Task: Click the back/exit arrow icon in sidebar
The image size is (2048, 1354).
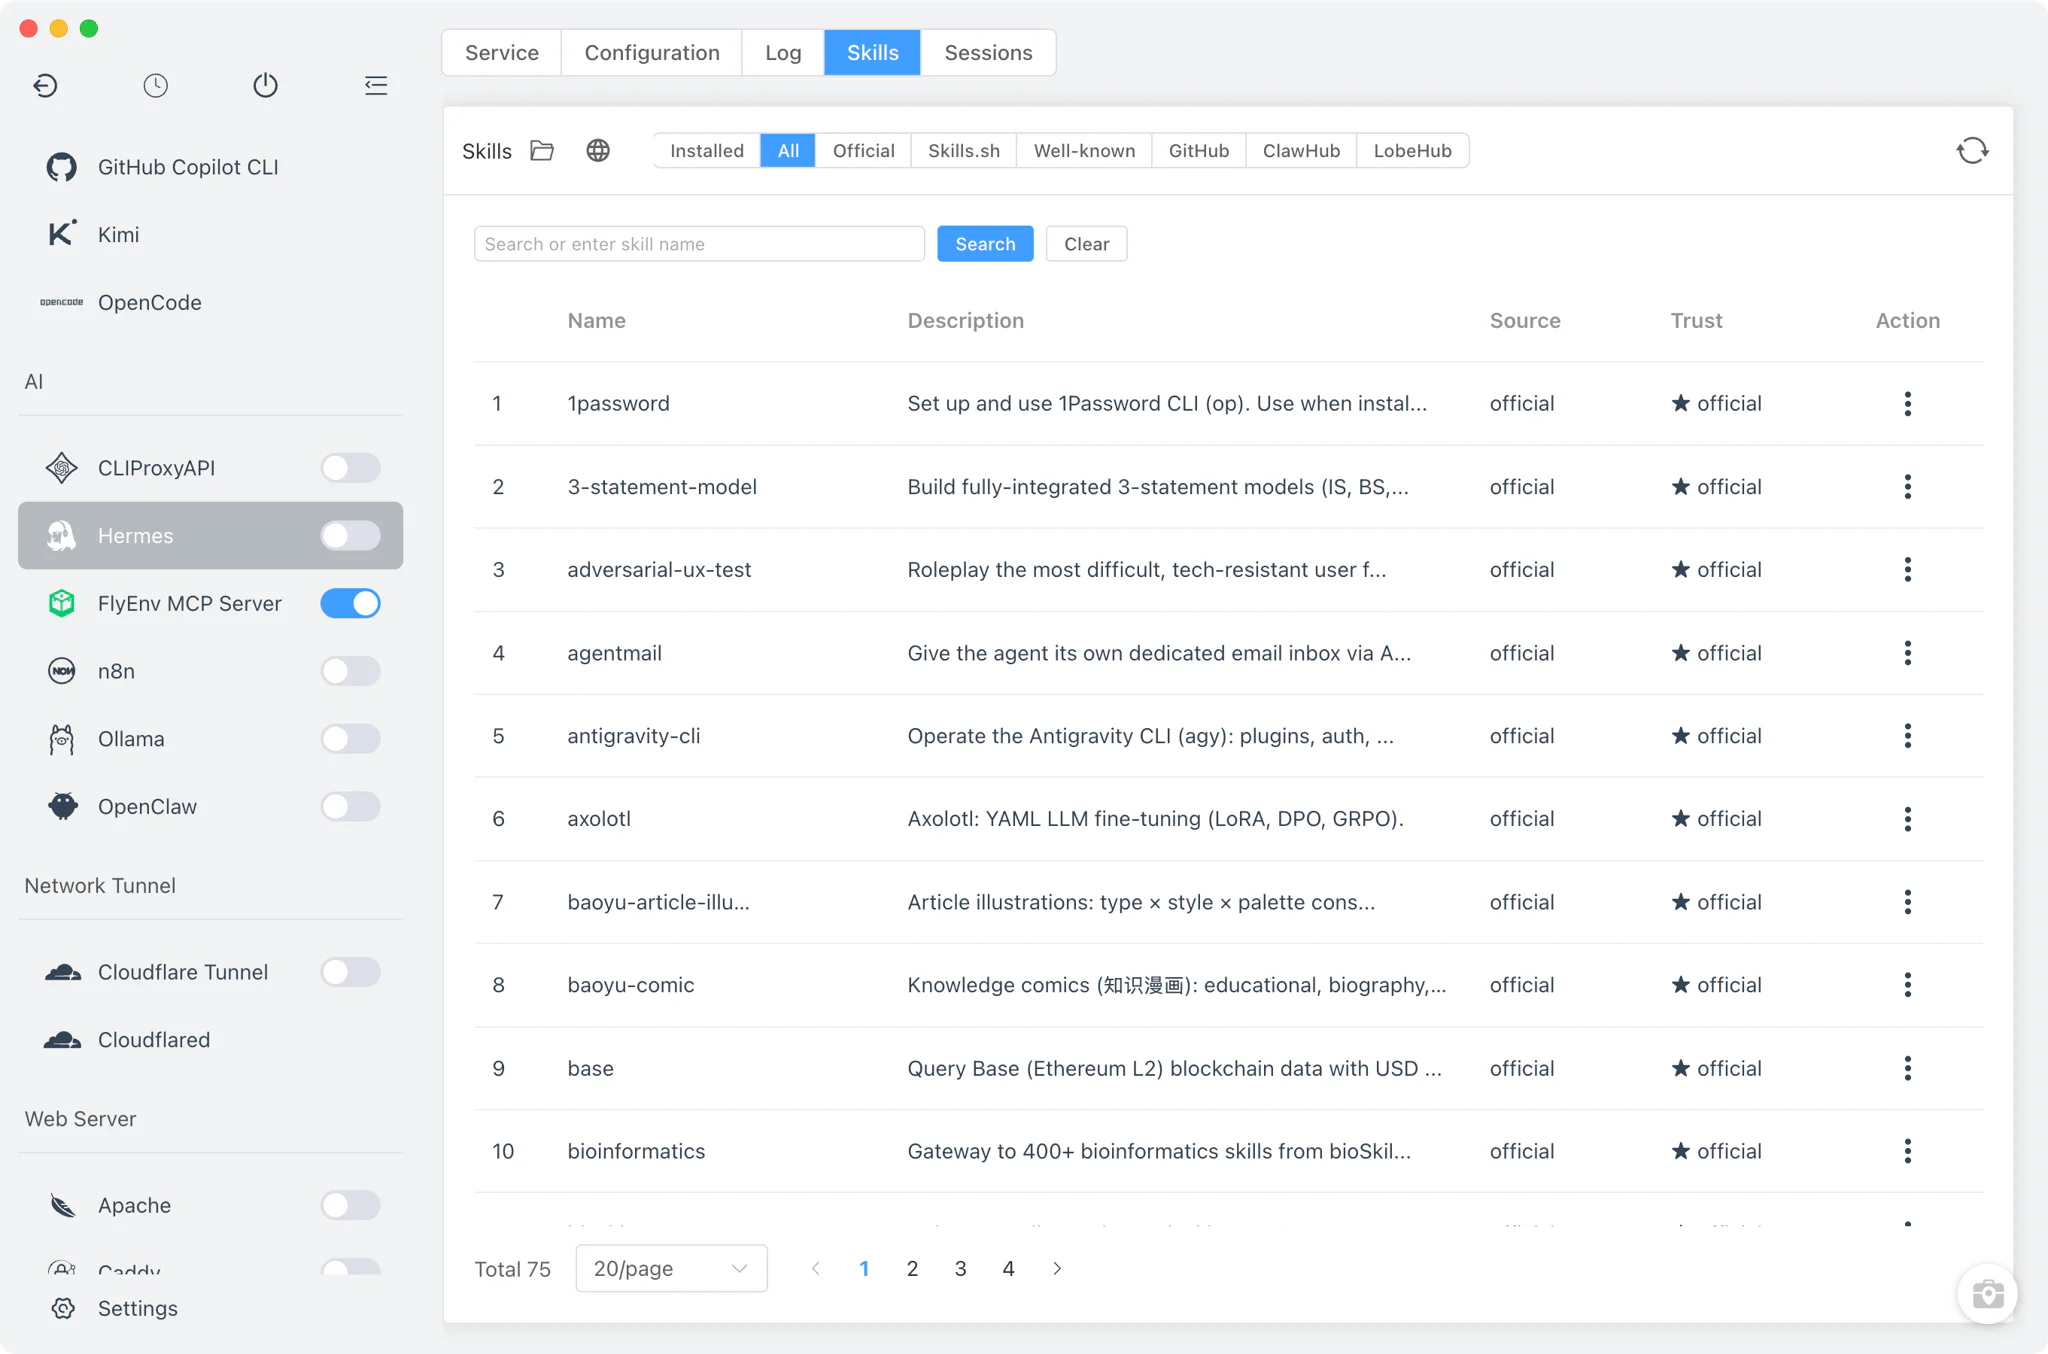Action: tap(45, 86)
